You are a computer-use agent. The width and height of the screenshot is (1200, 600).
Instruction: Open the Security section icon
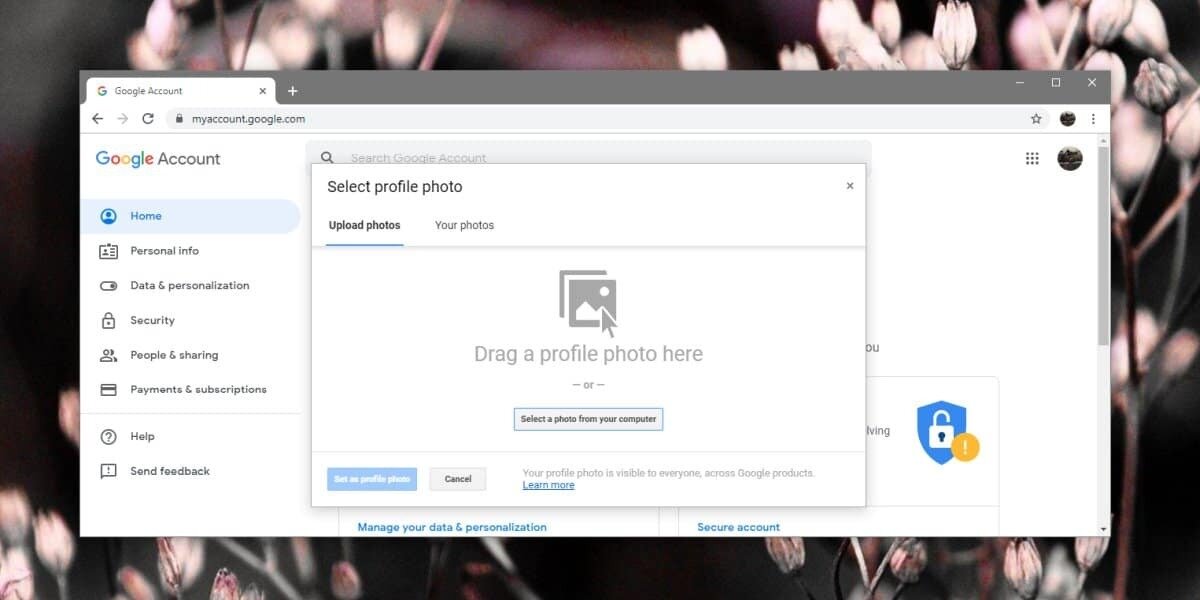[x=108, y=320]
